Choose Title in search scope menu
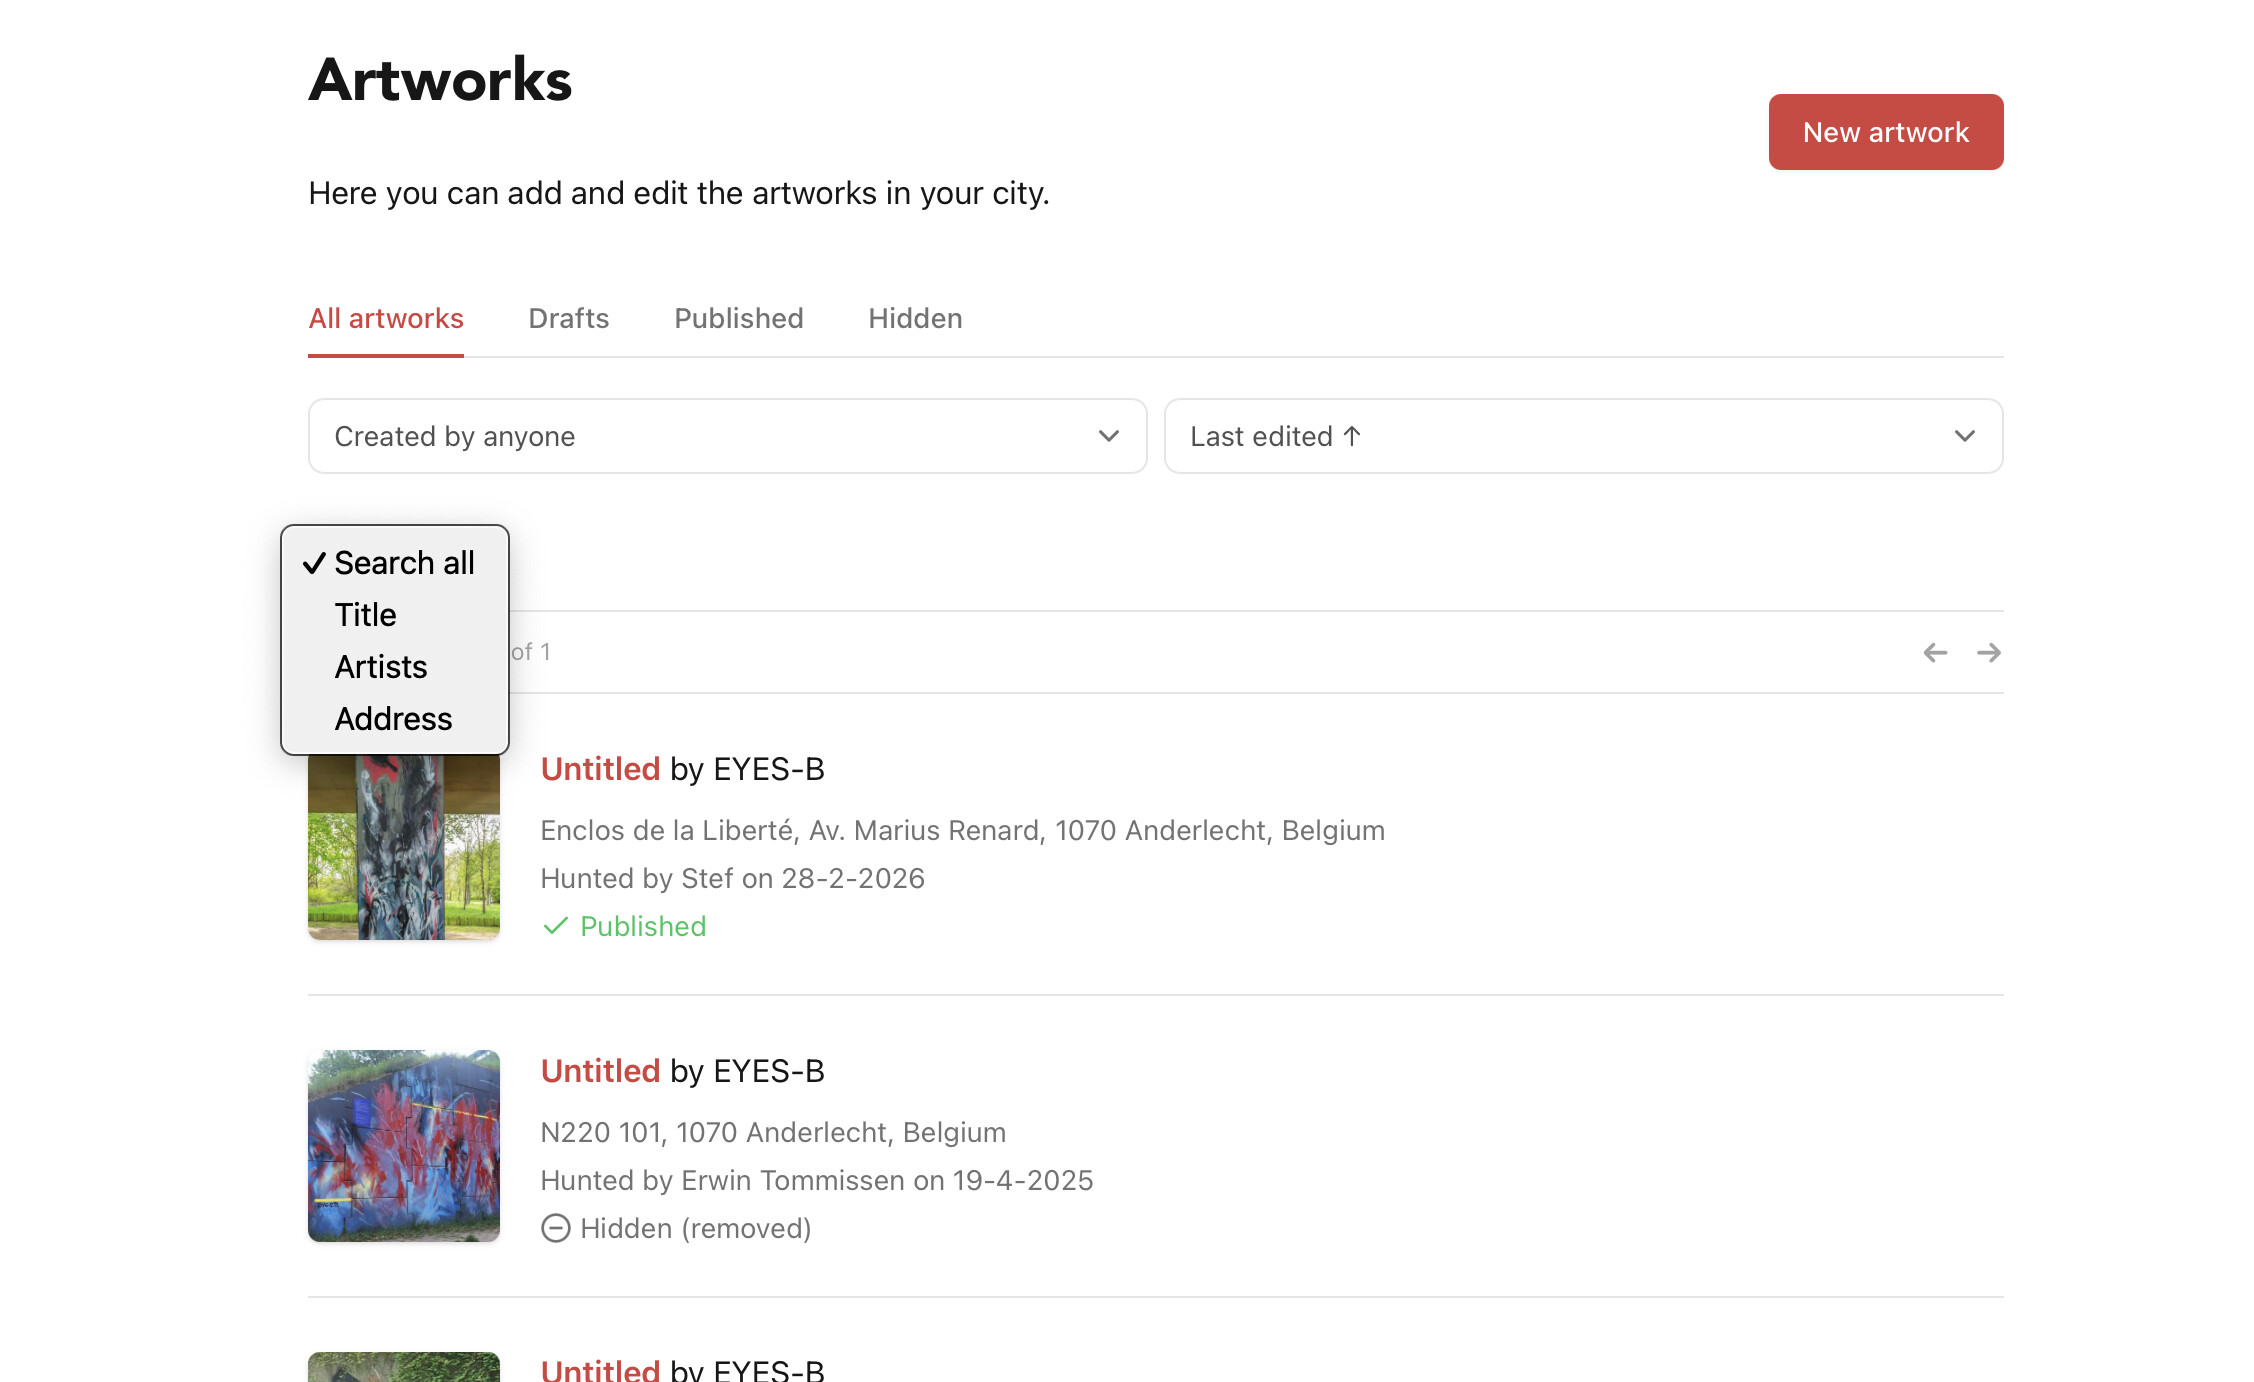Screen dimensions: 2254x1382 click(365, 615)
